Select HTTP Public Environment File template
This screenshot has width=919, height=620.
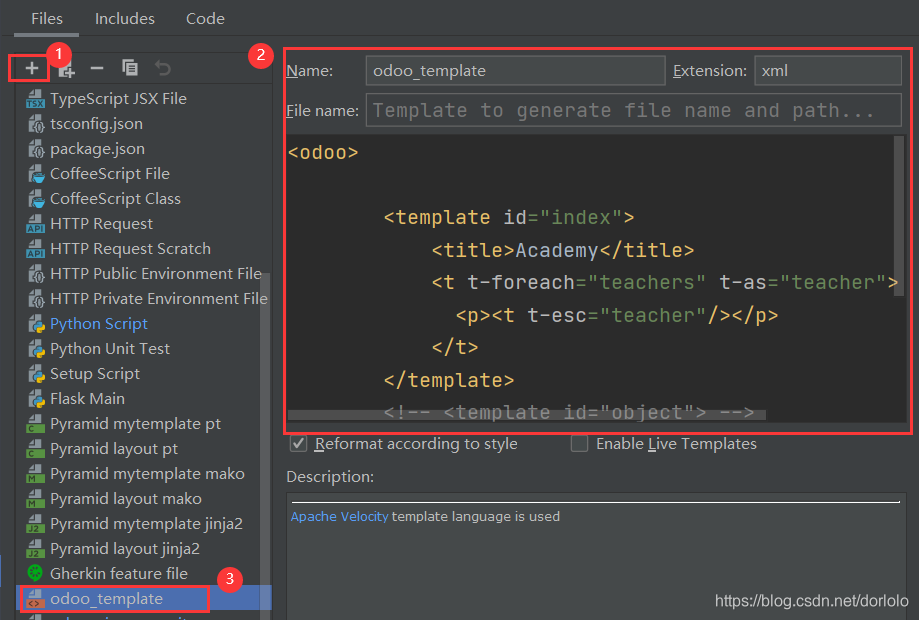point(156,274)
